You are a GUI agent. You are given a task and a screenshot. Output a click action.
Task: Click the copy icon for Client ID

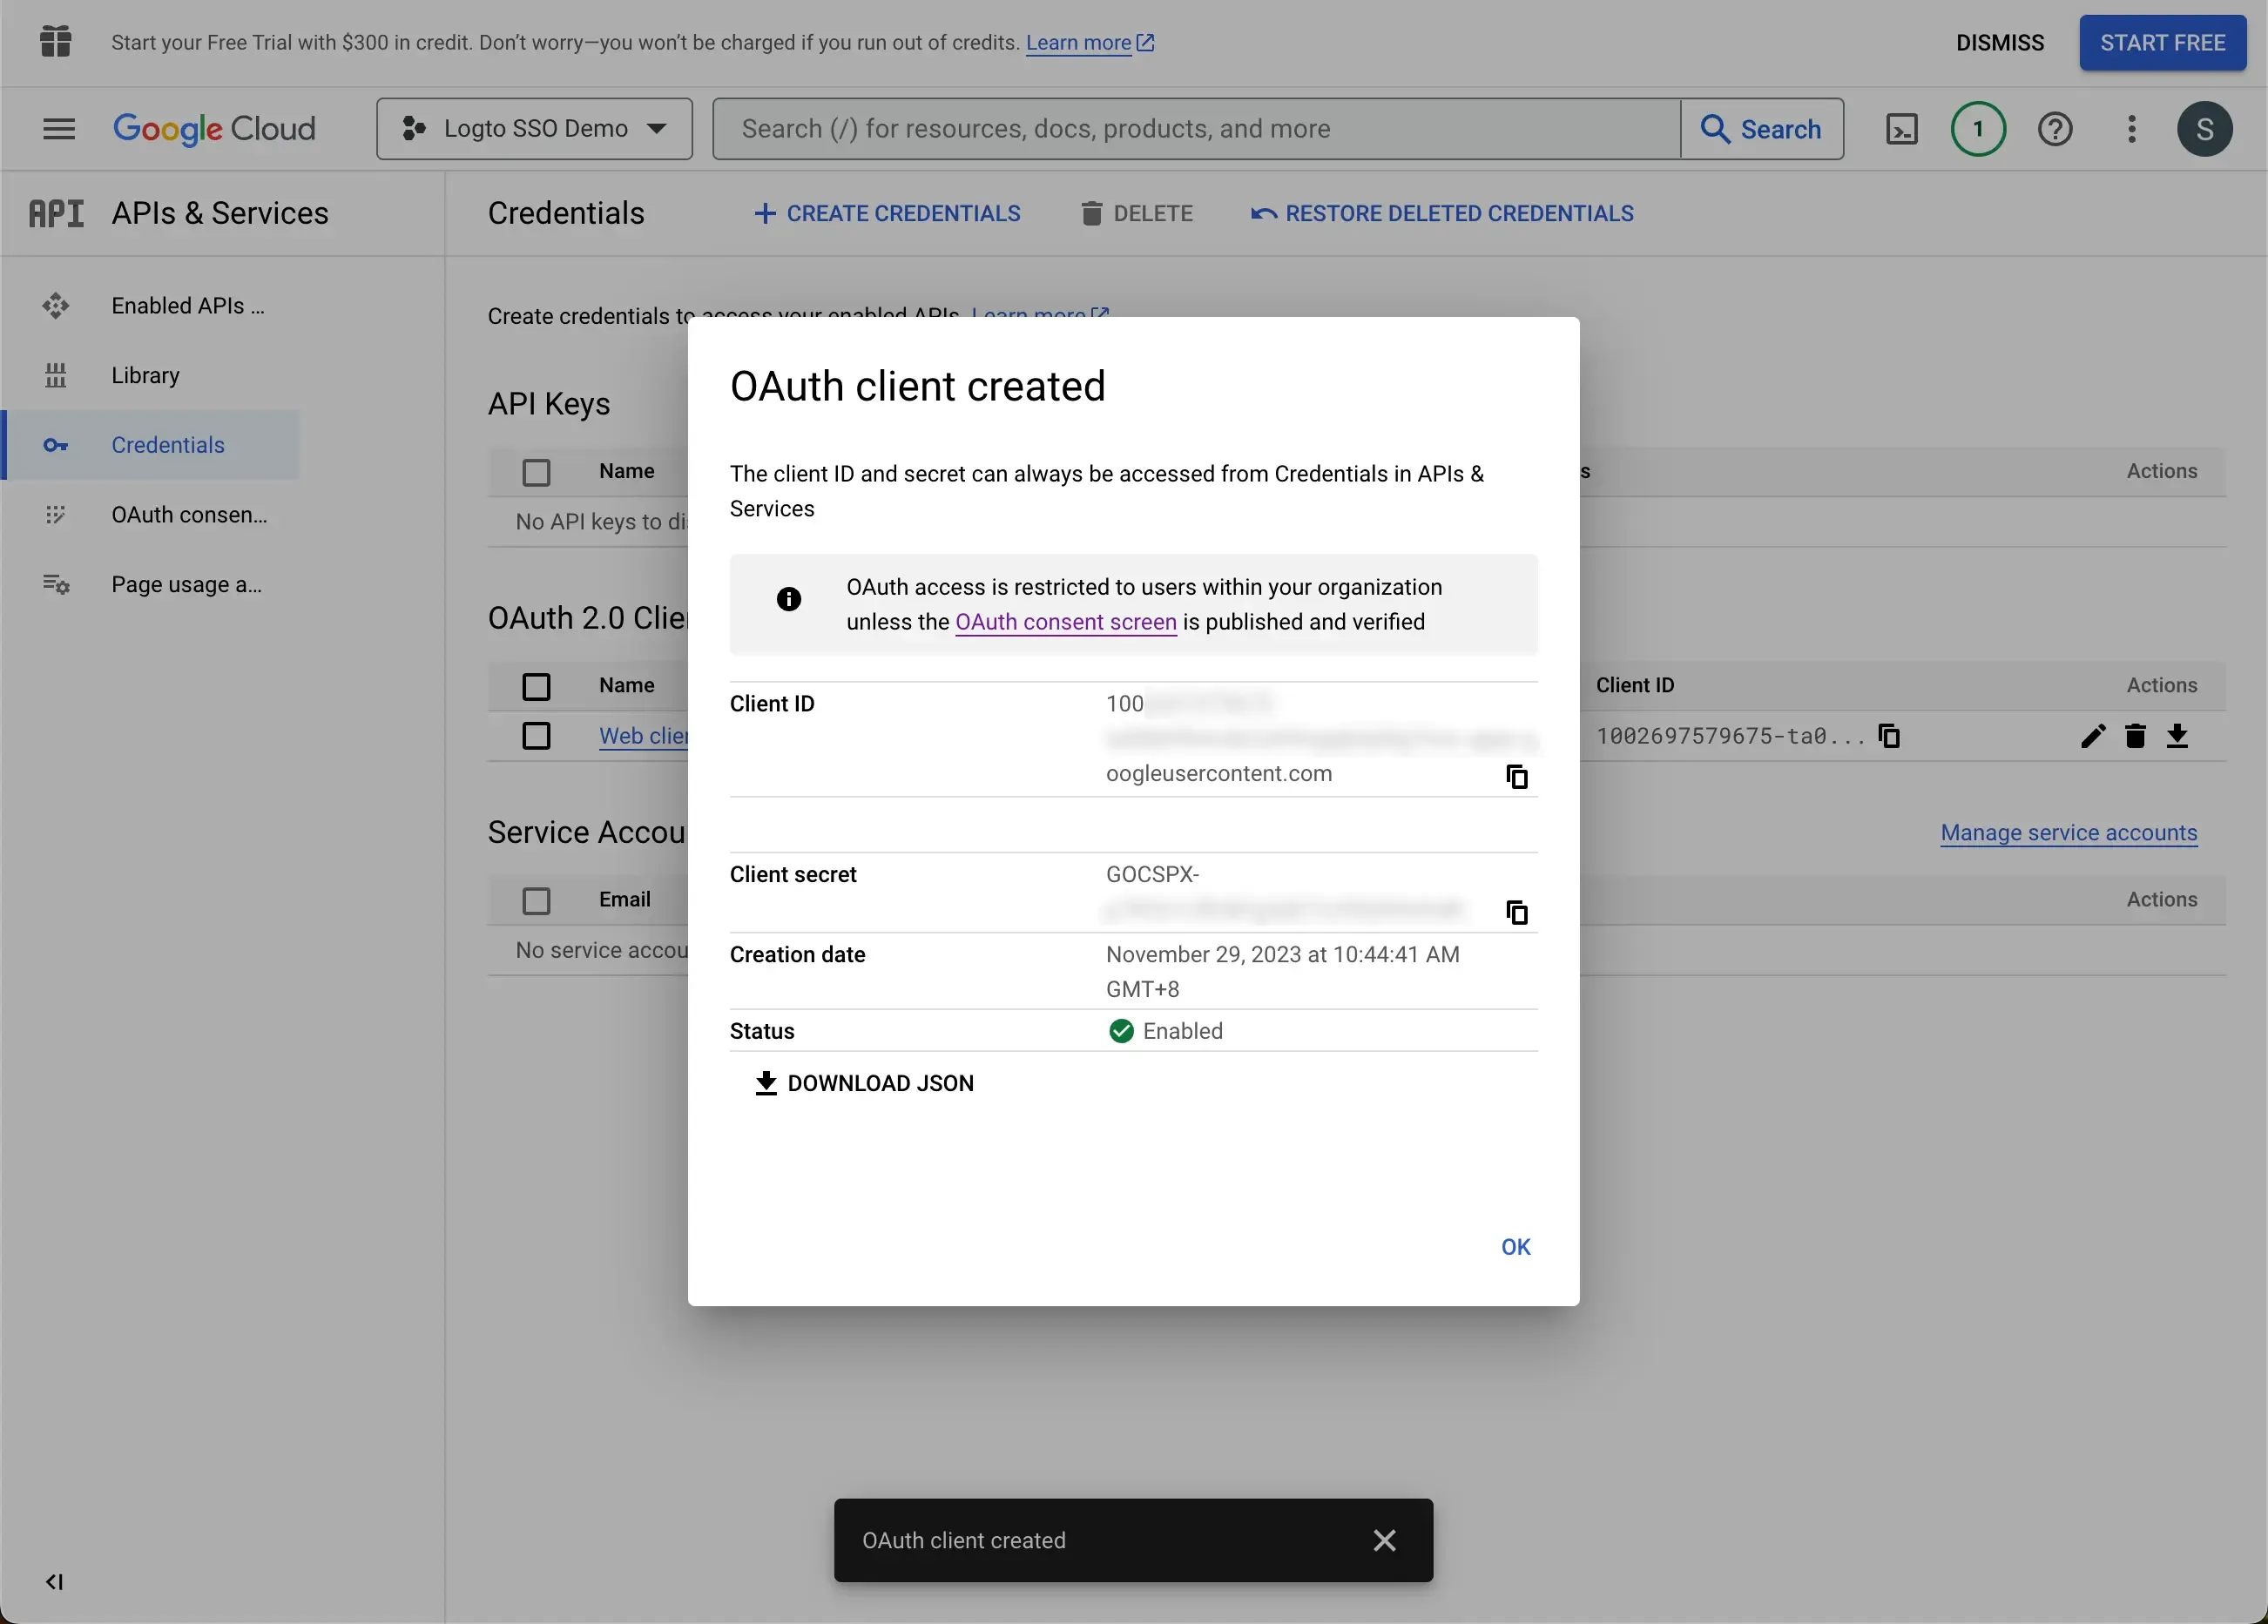click(x=1515, y=775)
